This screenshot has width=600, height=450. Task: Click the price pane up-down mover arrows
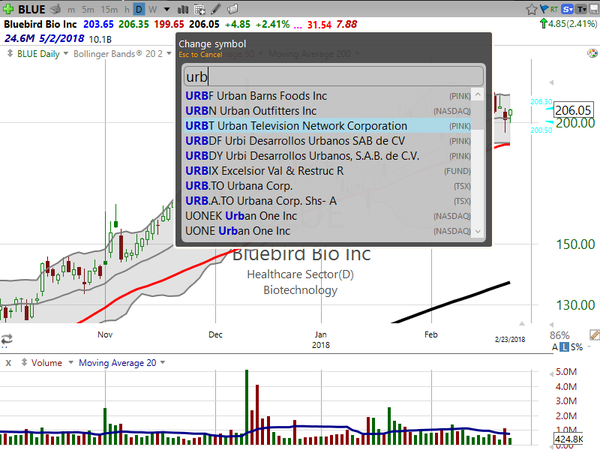click(x=10, y=54)
